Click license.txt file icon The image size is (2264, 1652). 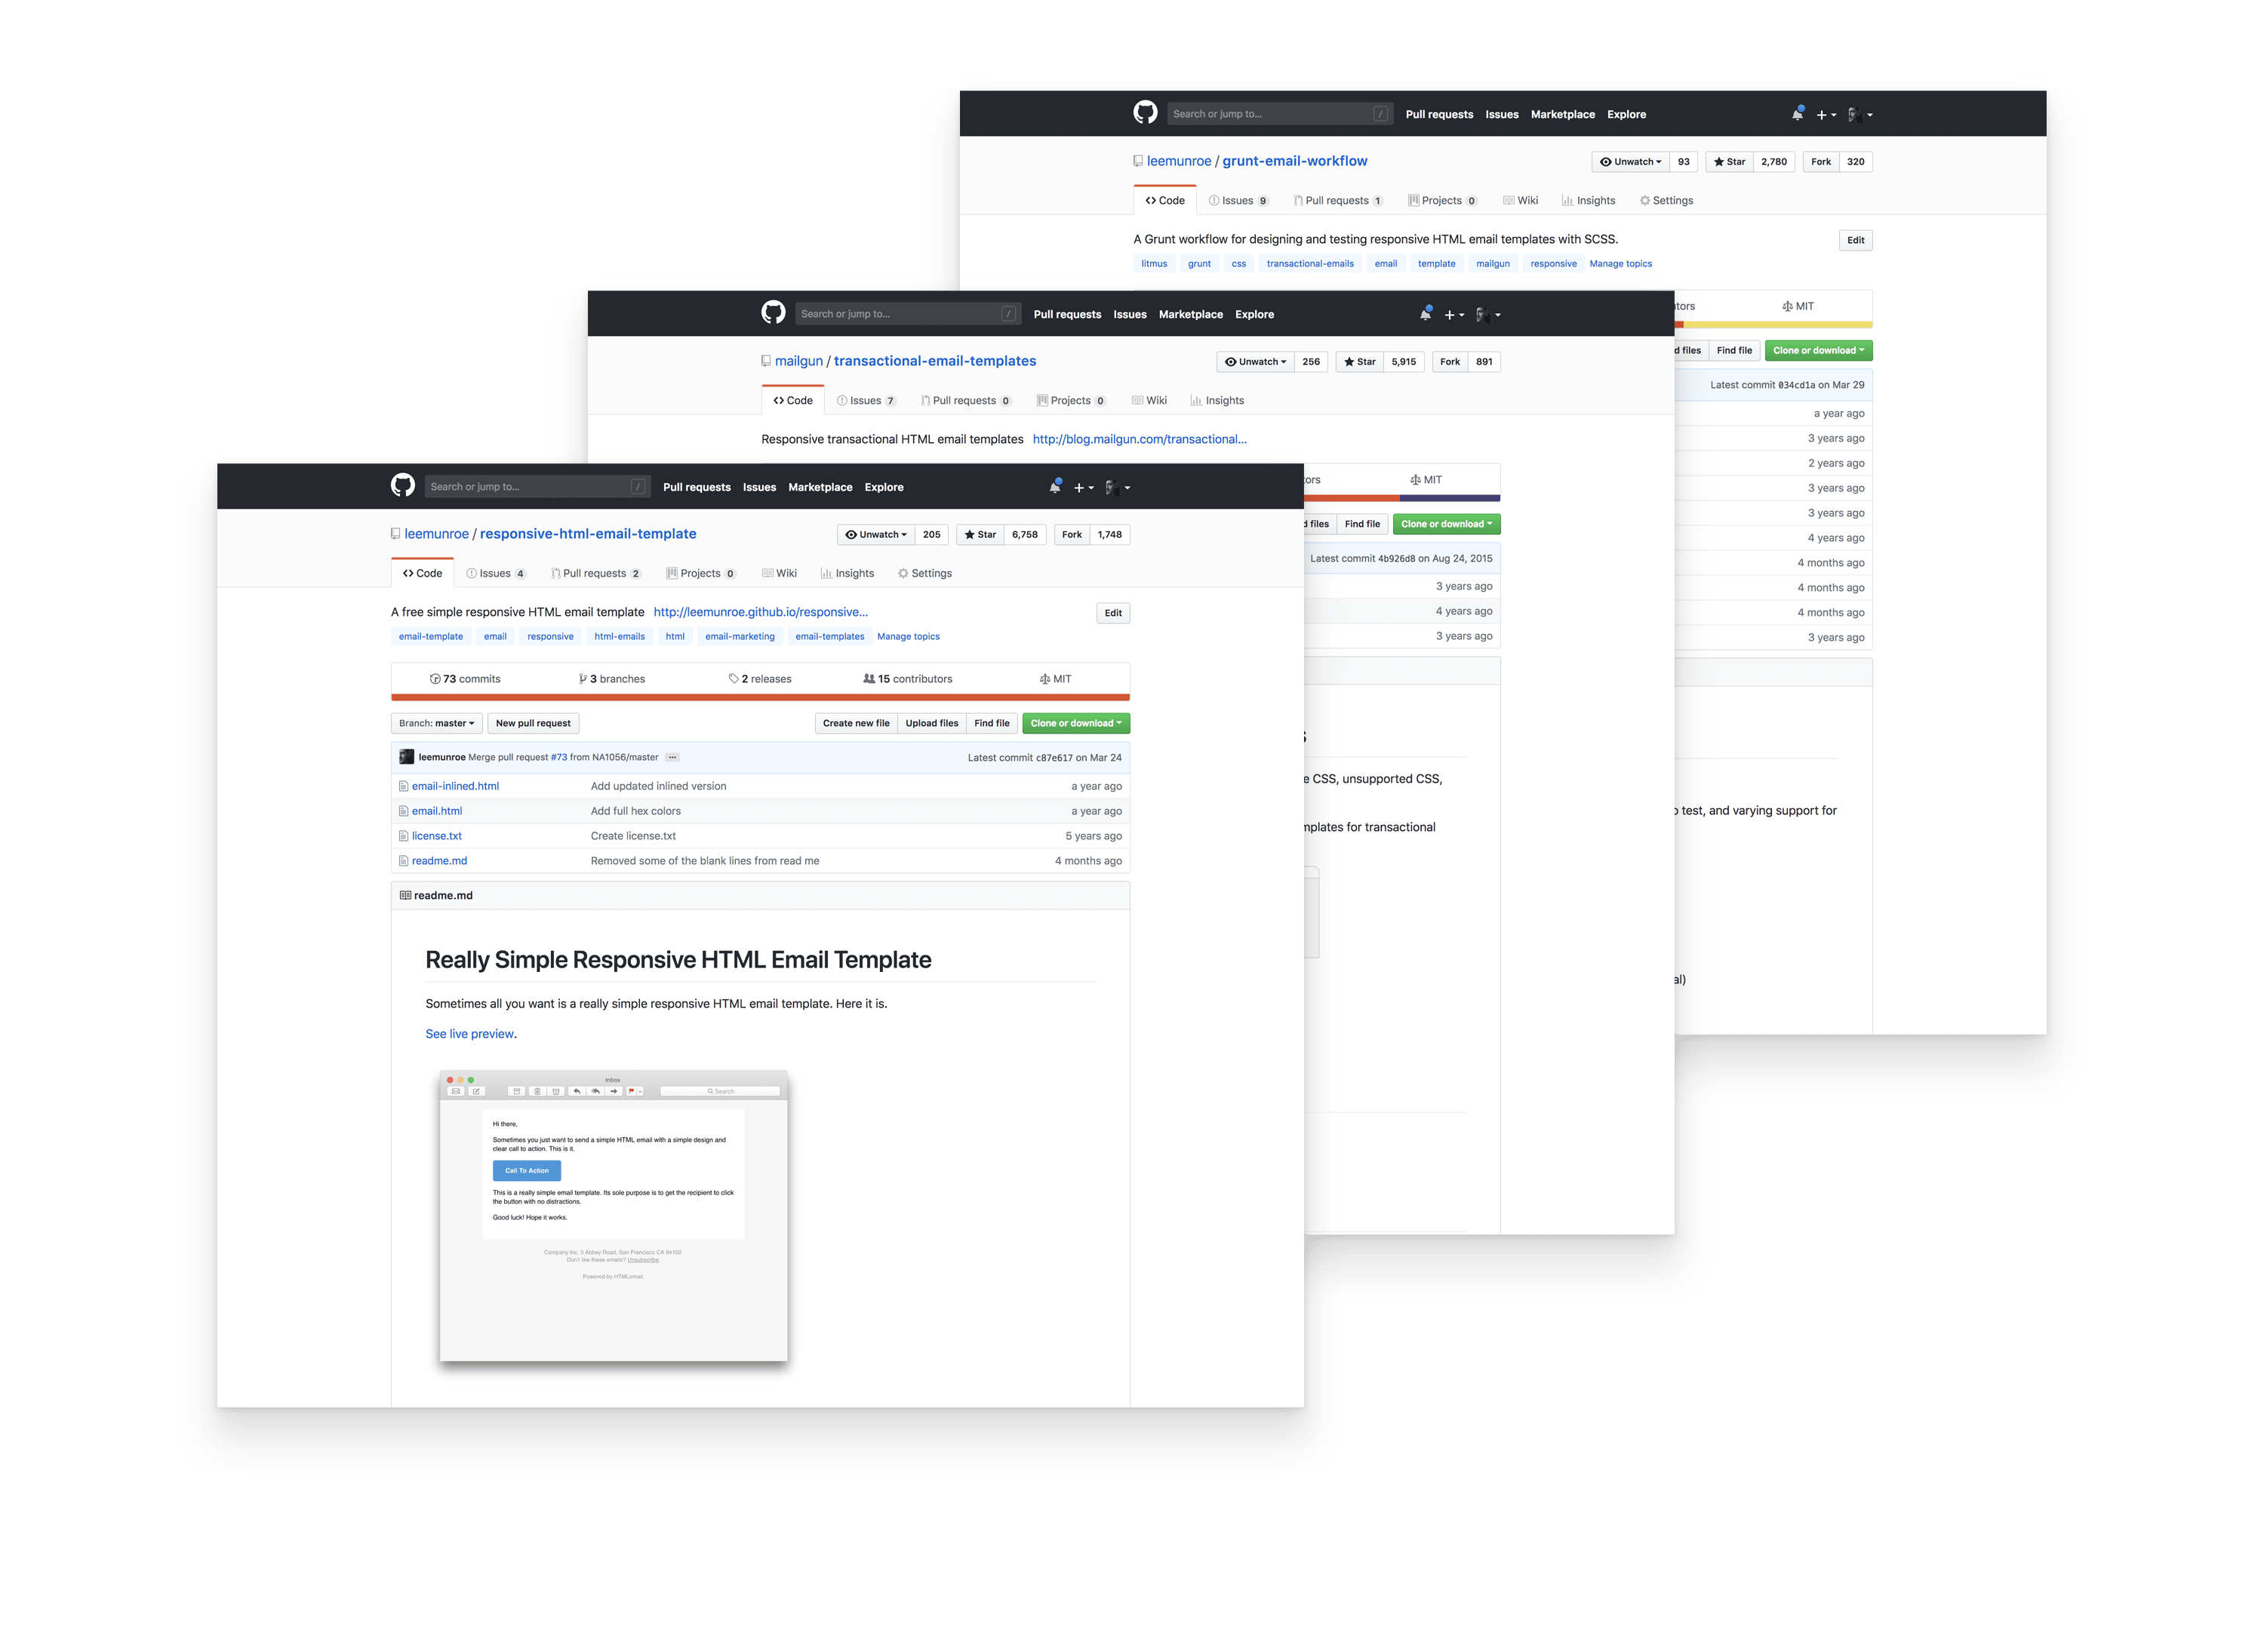pyautogui.click(x=403, y=836)
